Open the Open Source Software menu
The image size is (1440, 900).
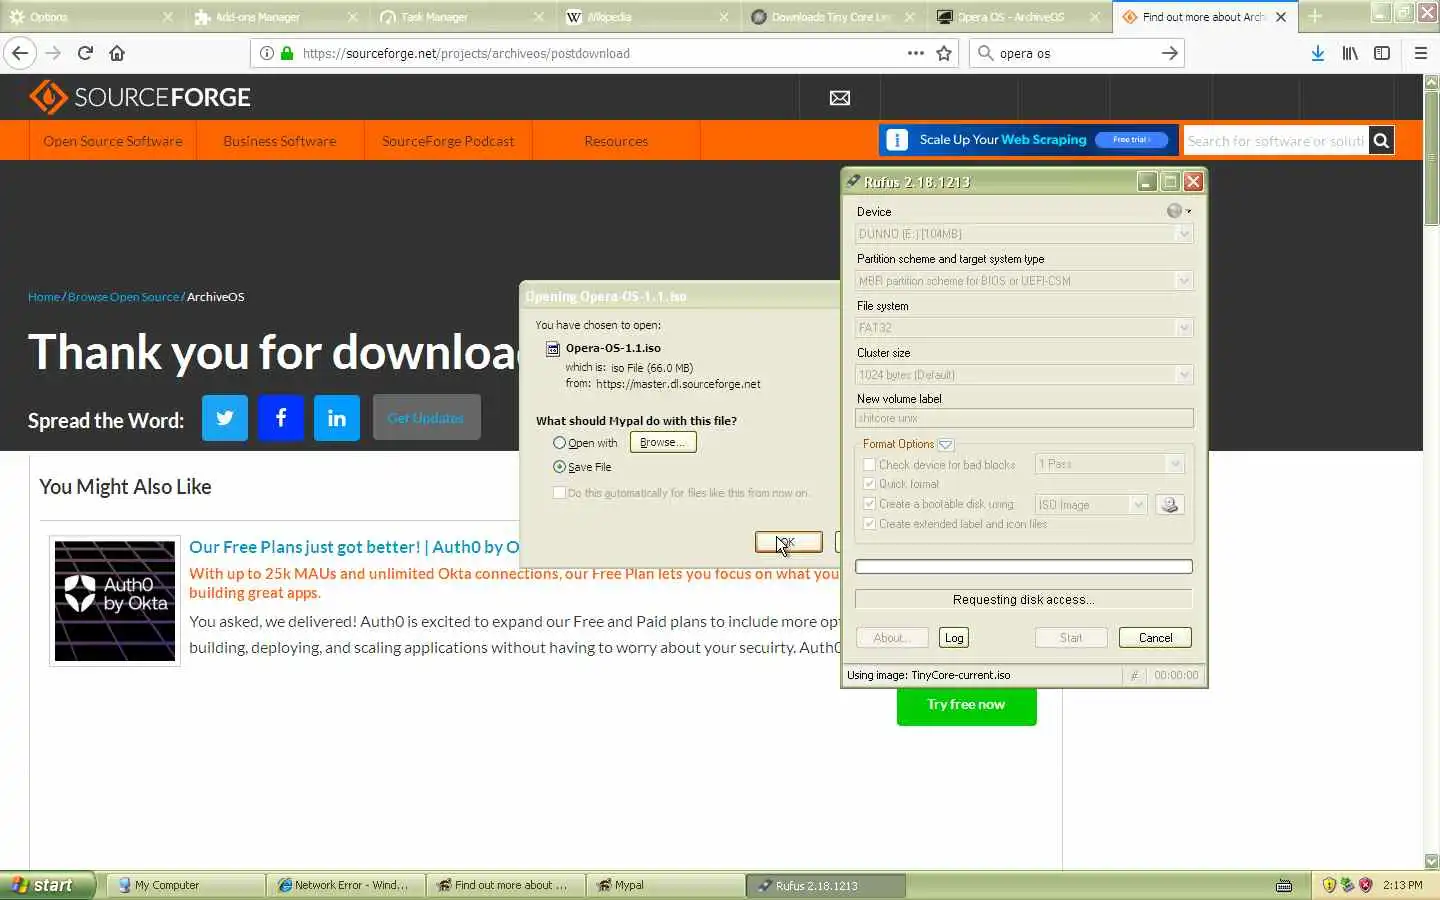pos(113,141)
